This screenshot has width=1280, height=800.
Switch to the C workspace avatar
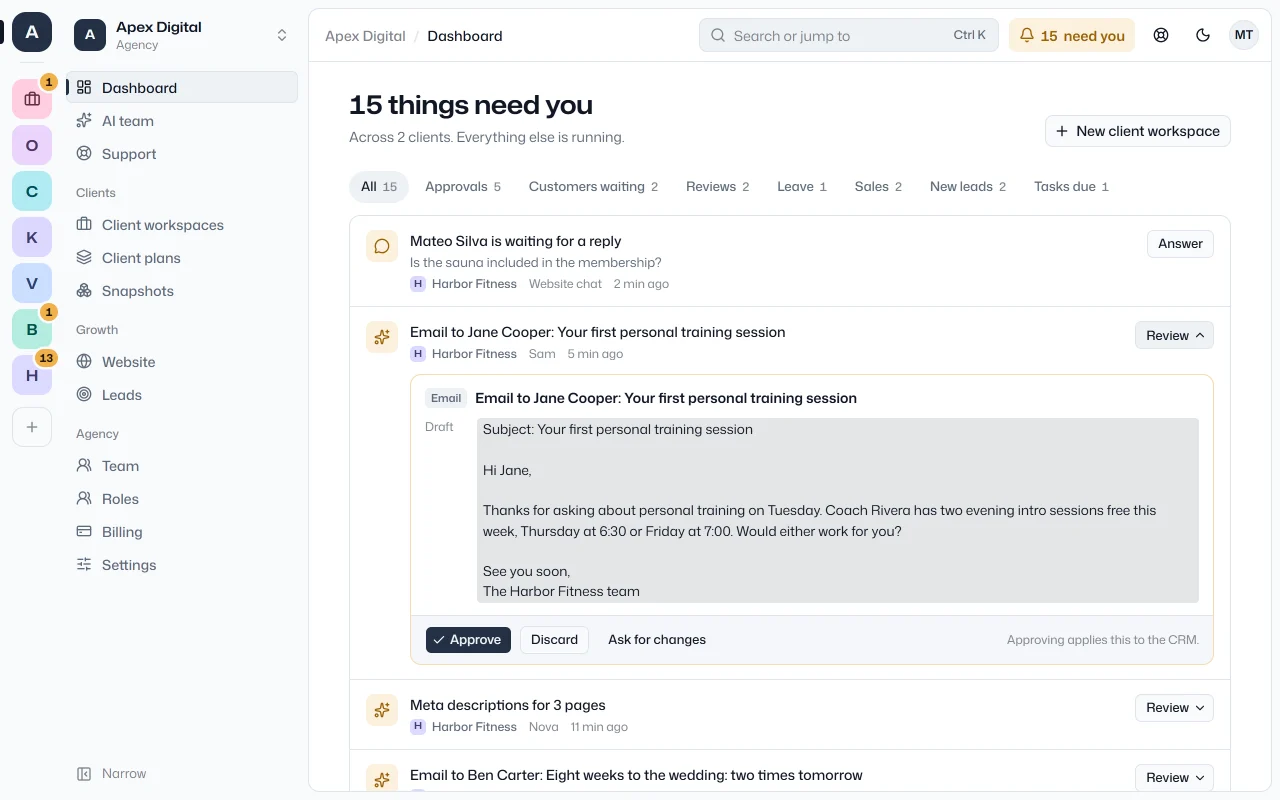(32, 191)
